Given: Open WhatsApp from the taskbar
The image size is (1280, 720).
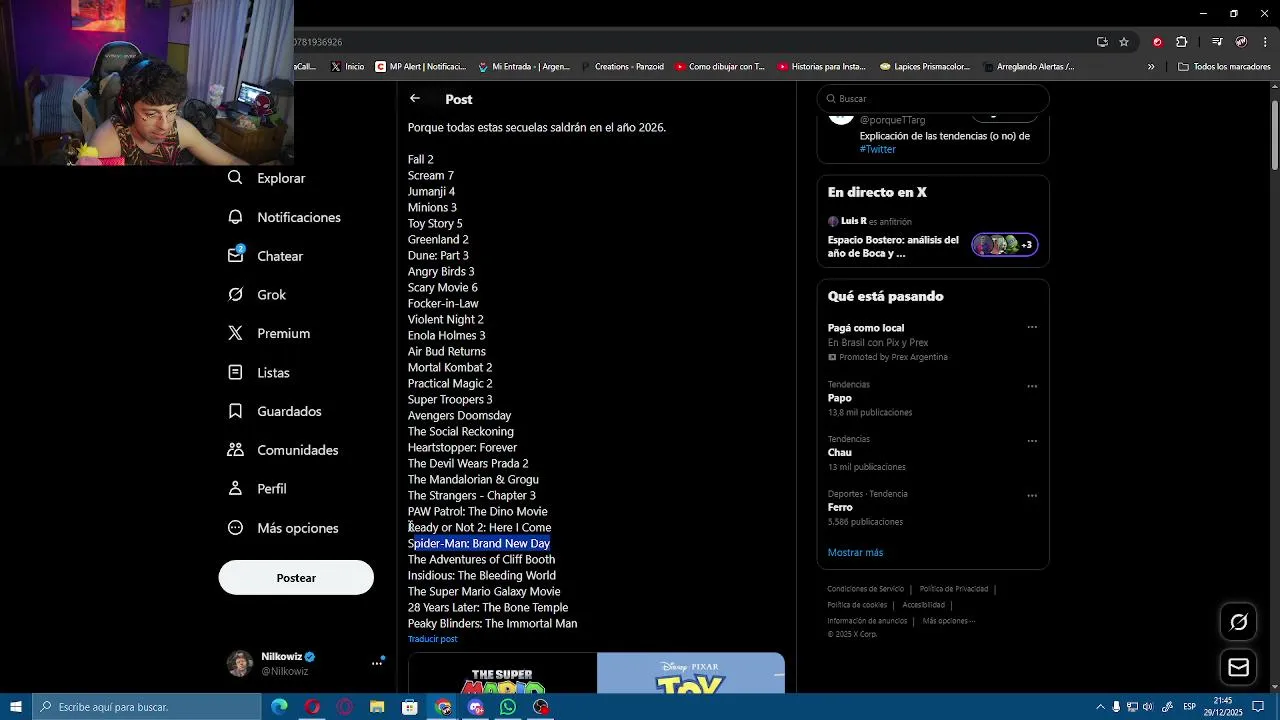Looking at the screenshot, I should [x=508, y=707].
